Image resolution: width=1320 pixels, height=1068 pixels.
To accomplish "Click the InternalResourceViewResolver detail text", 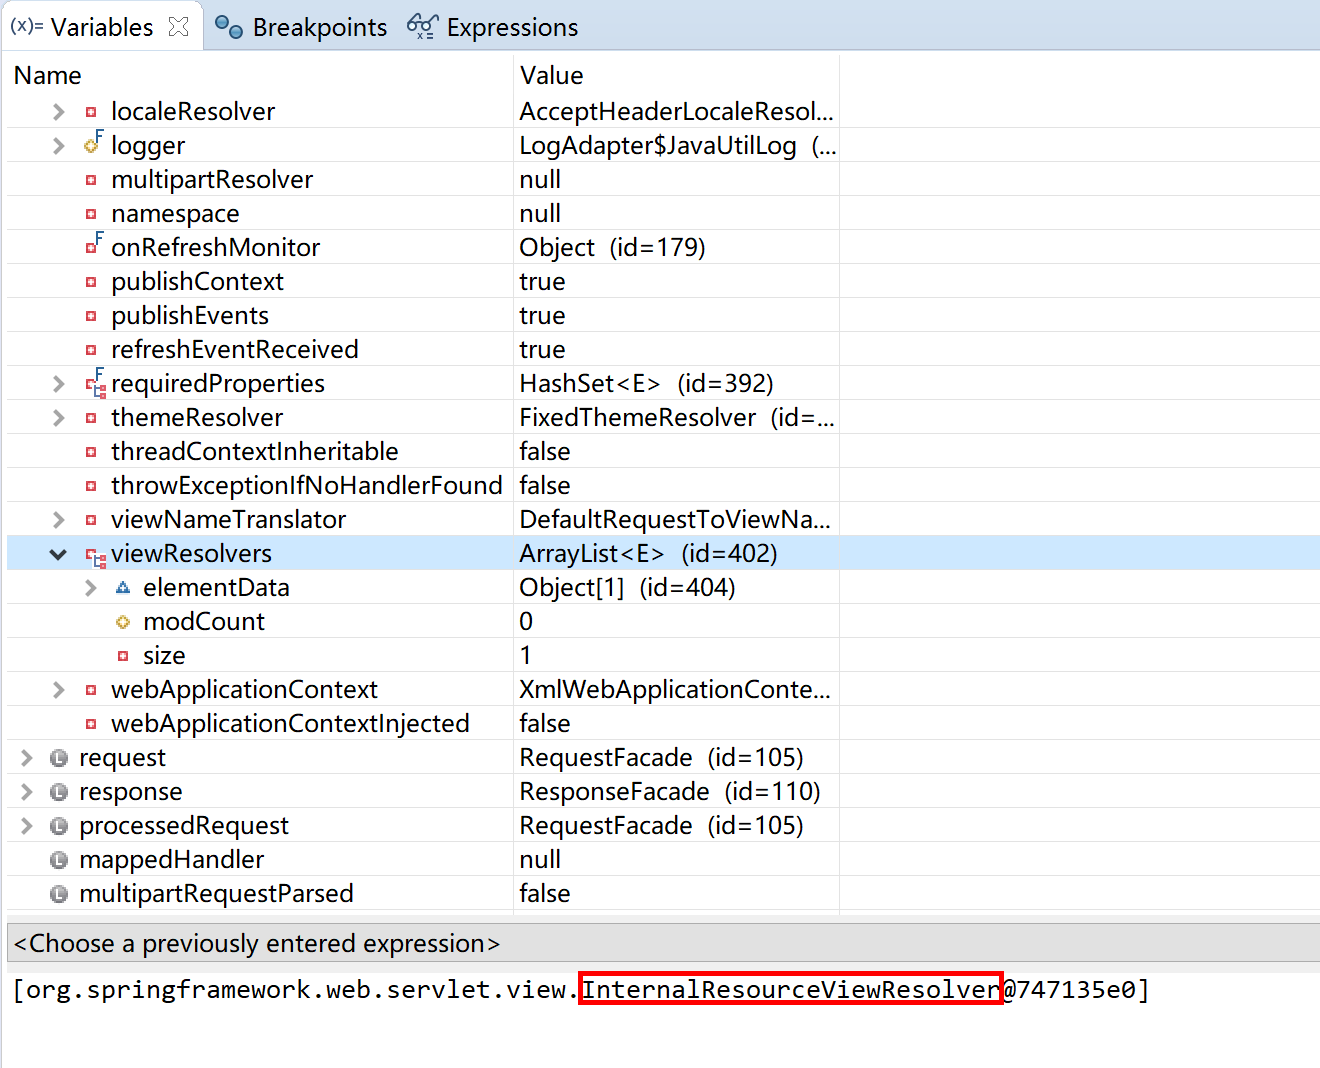I will [x=790, y=989].
